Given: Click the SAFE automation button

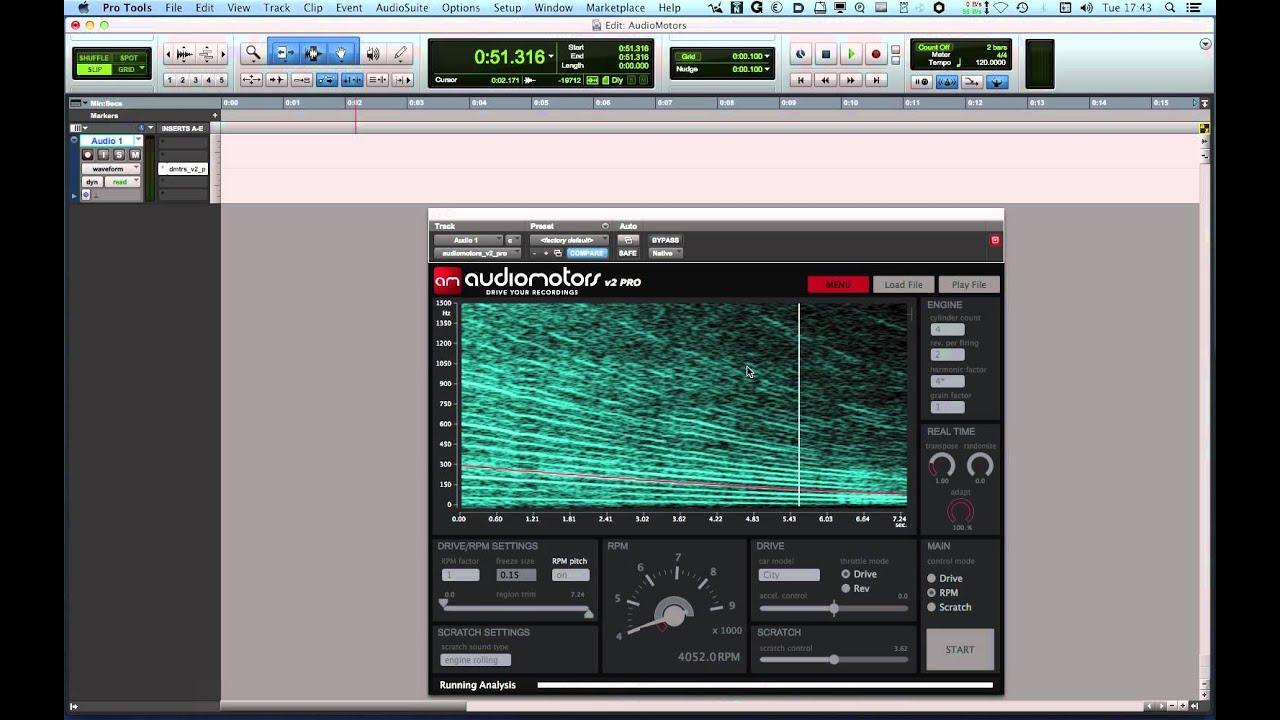Looking at the screenshot, I should point(627,253).
